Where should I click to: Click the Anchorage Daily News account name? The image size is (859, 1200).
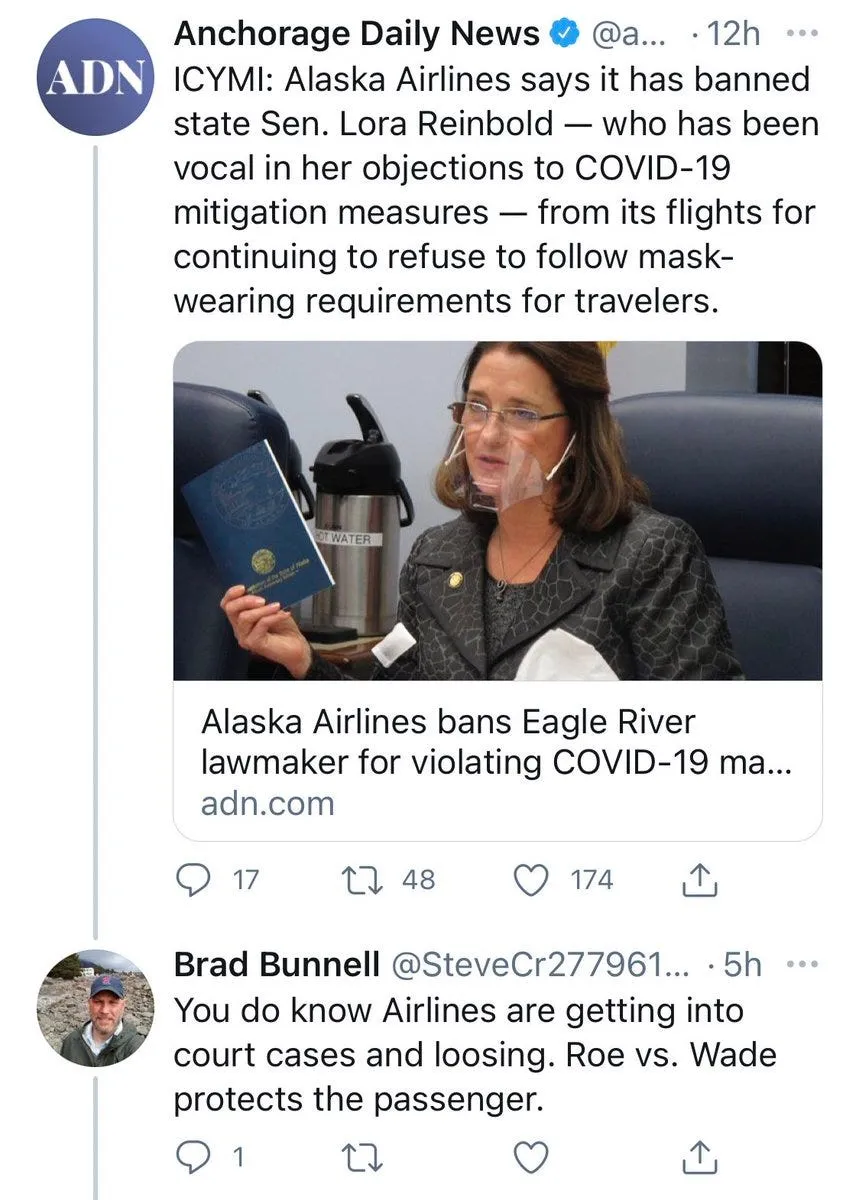(x=356, y=34)
